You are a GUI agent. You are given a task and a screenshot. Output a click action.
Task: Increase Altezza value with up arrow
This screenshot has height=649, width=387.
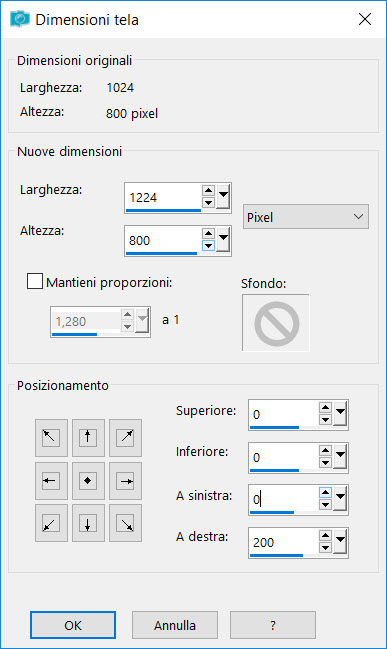[x=208, y=234]
